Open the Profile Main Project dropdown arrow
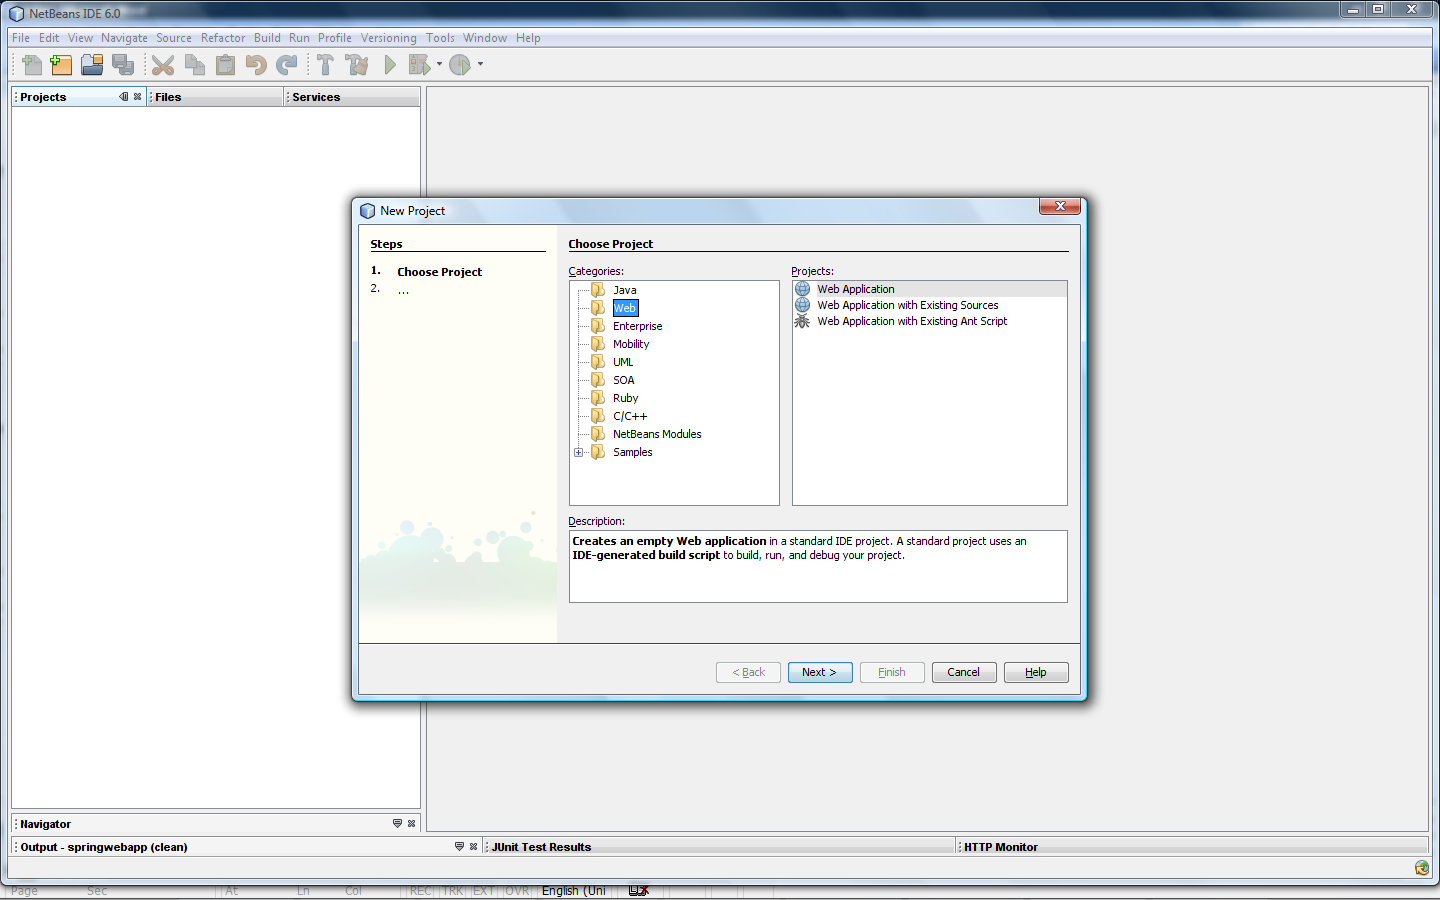This screenshot has height=900, width=1440. tap(480, 64)
